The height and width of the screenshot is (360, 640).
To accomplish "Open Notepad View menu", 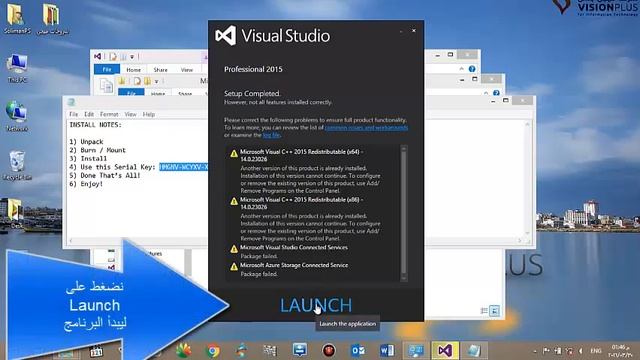I will point(131,114).
